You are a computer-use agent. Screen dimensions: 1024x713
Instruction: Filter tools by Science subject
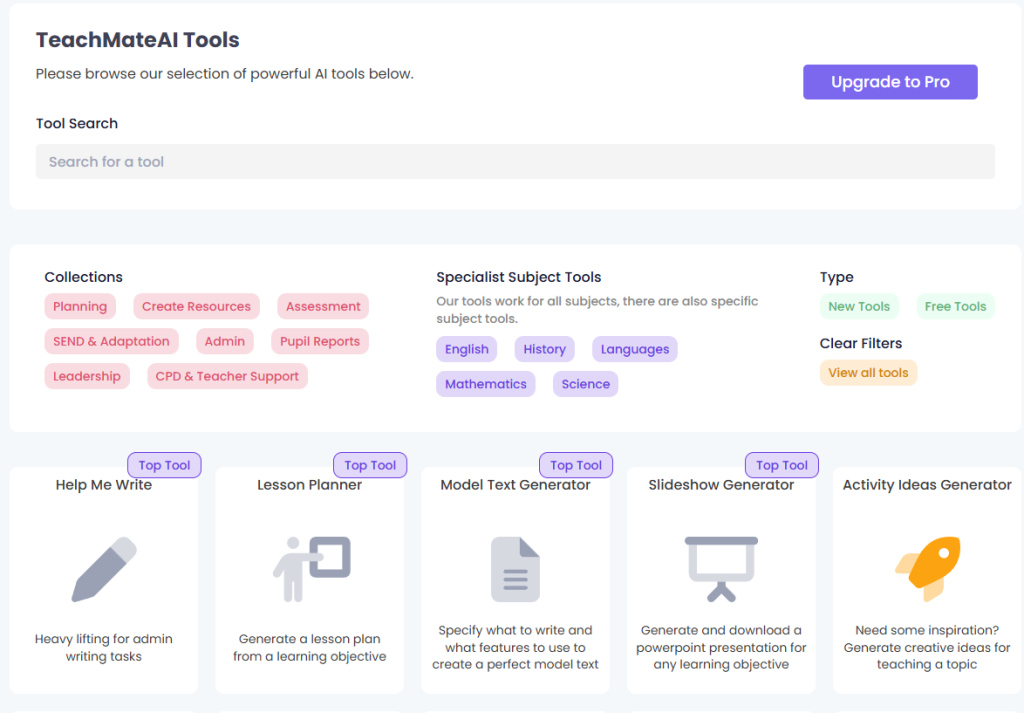[585, 383]
